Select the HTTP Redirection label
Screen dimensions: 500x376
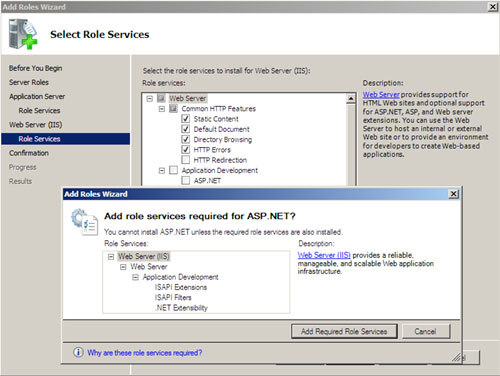pos(220,160)
